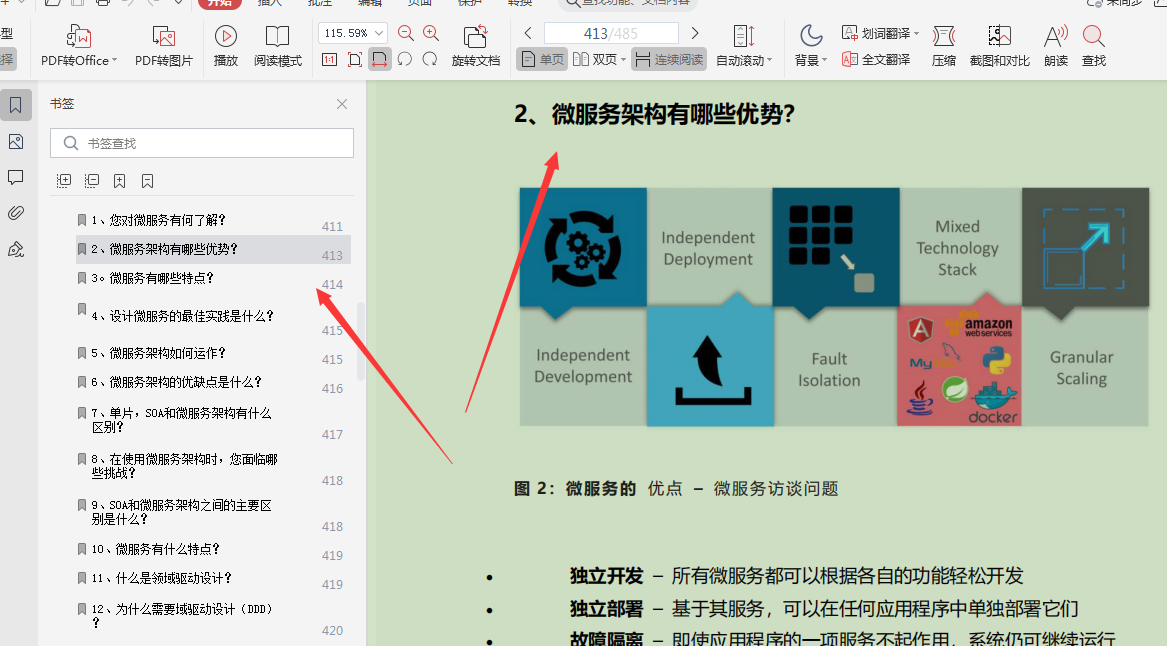
Task: Fit the whole page in window
Action: point(355,60)
